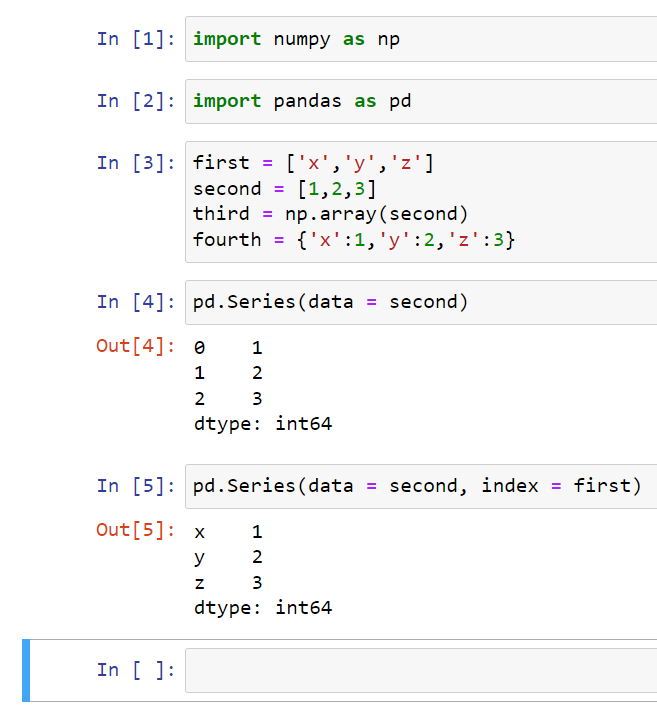Click the In [2]: prompt label

tap(135, 101)
